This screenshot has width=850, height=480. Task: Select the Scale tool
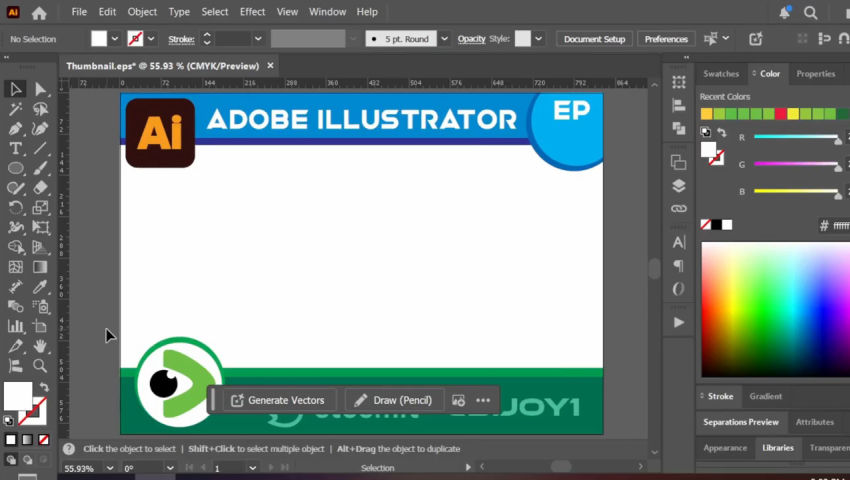[40, 208]
